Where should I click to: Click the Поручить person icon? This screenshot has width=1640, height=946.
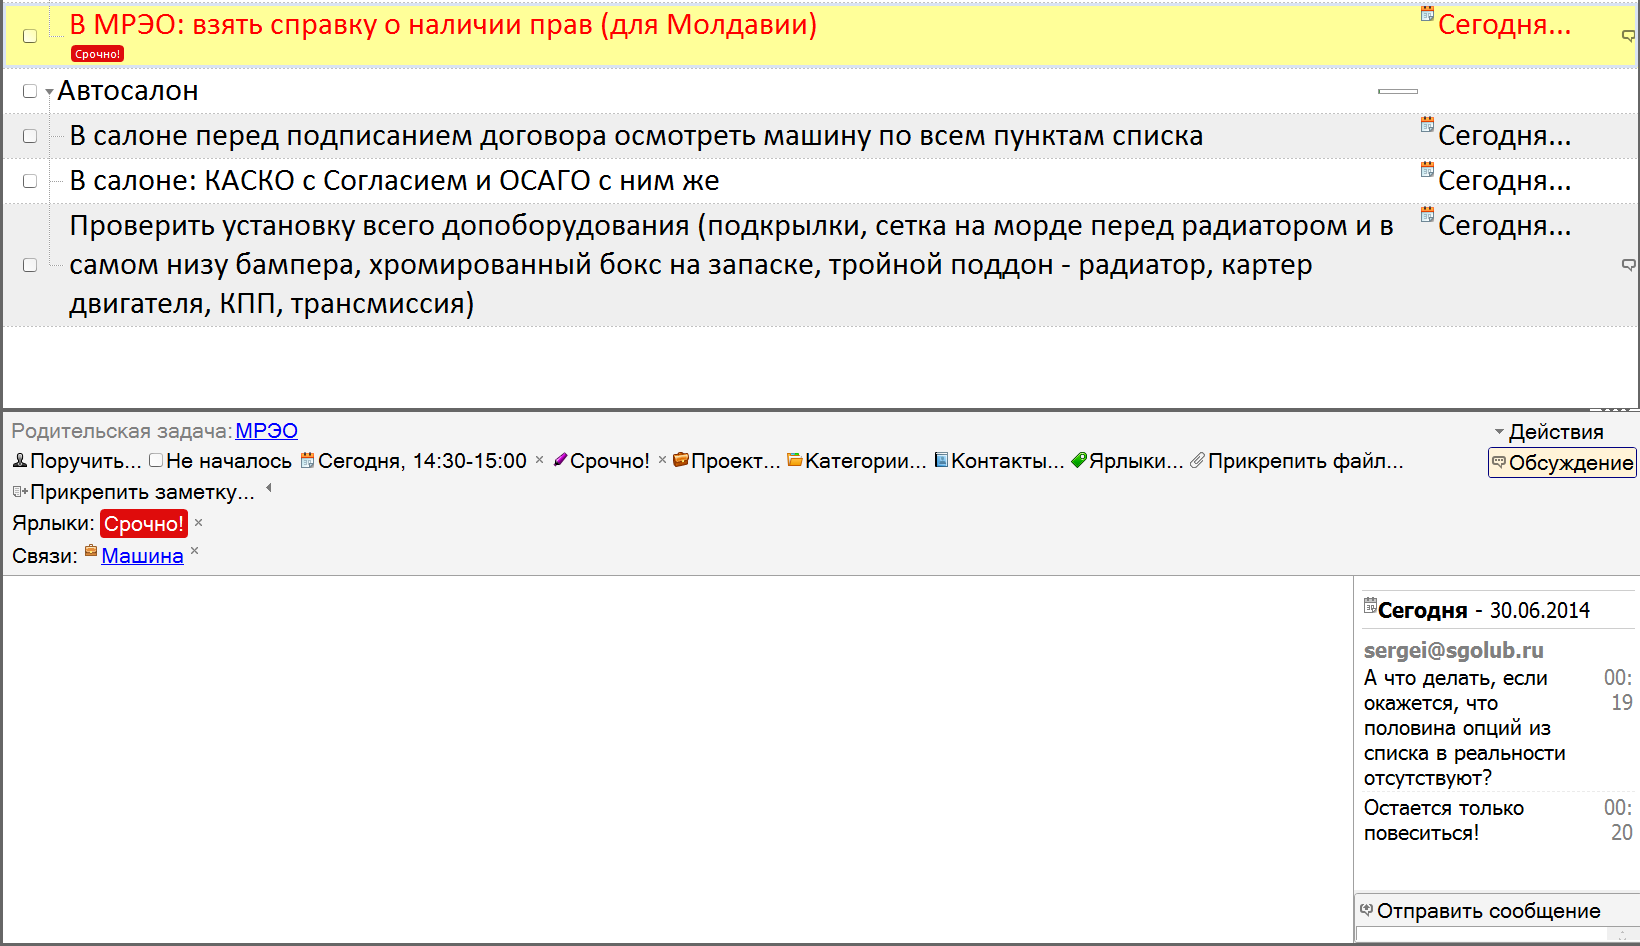[20, 460]
